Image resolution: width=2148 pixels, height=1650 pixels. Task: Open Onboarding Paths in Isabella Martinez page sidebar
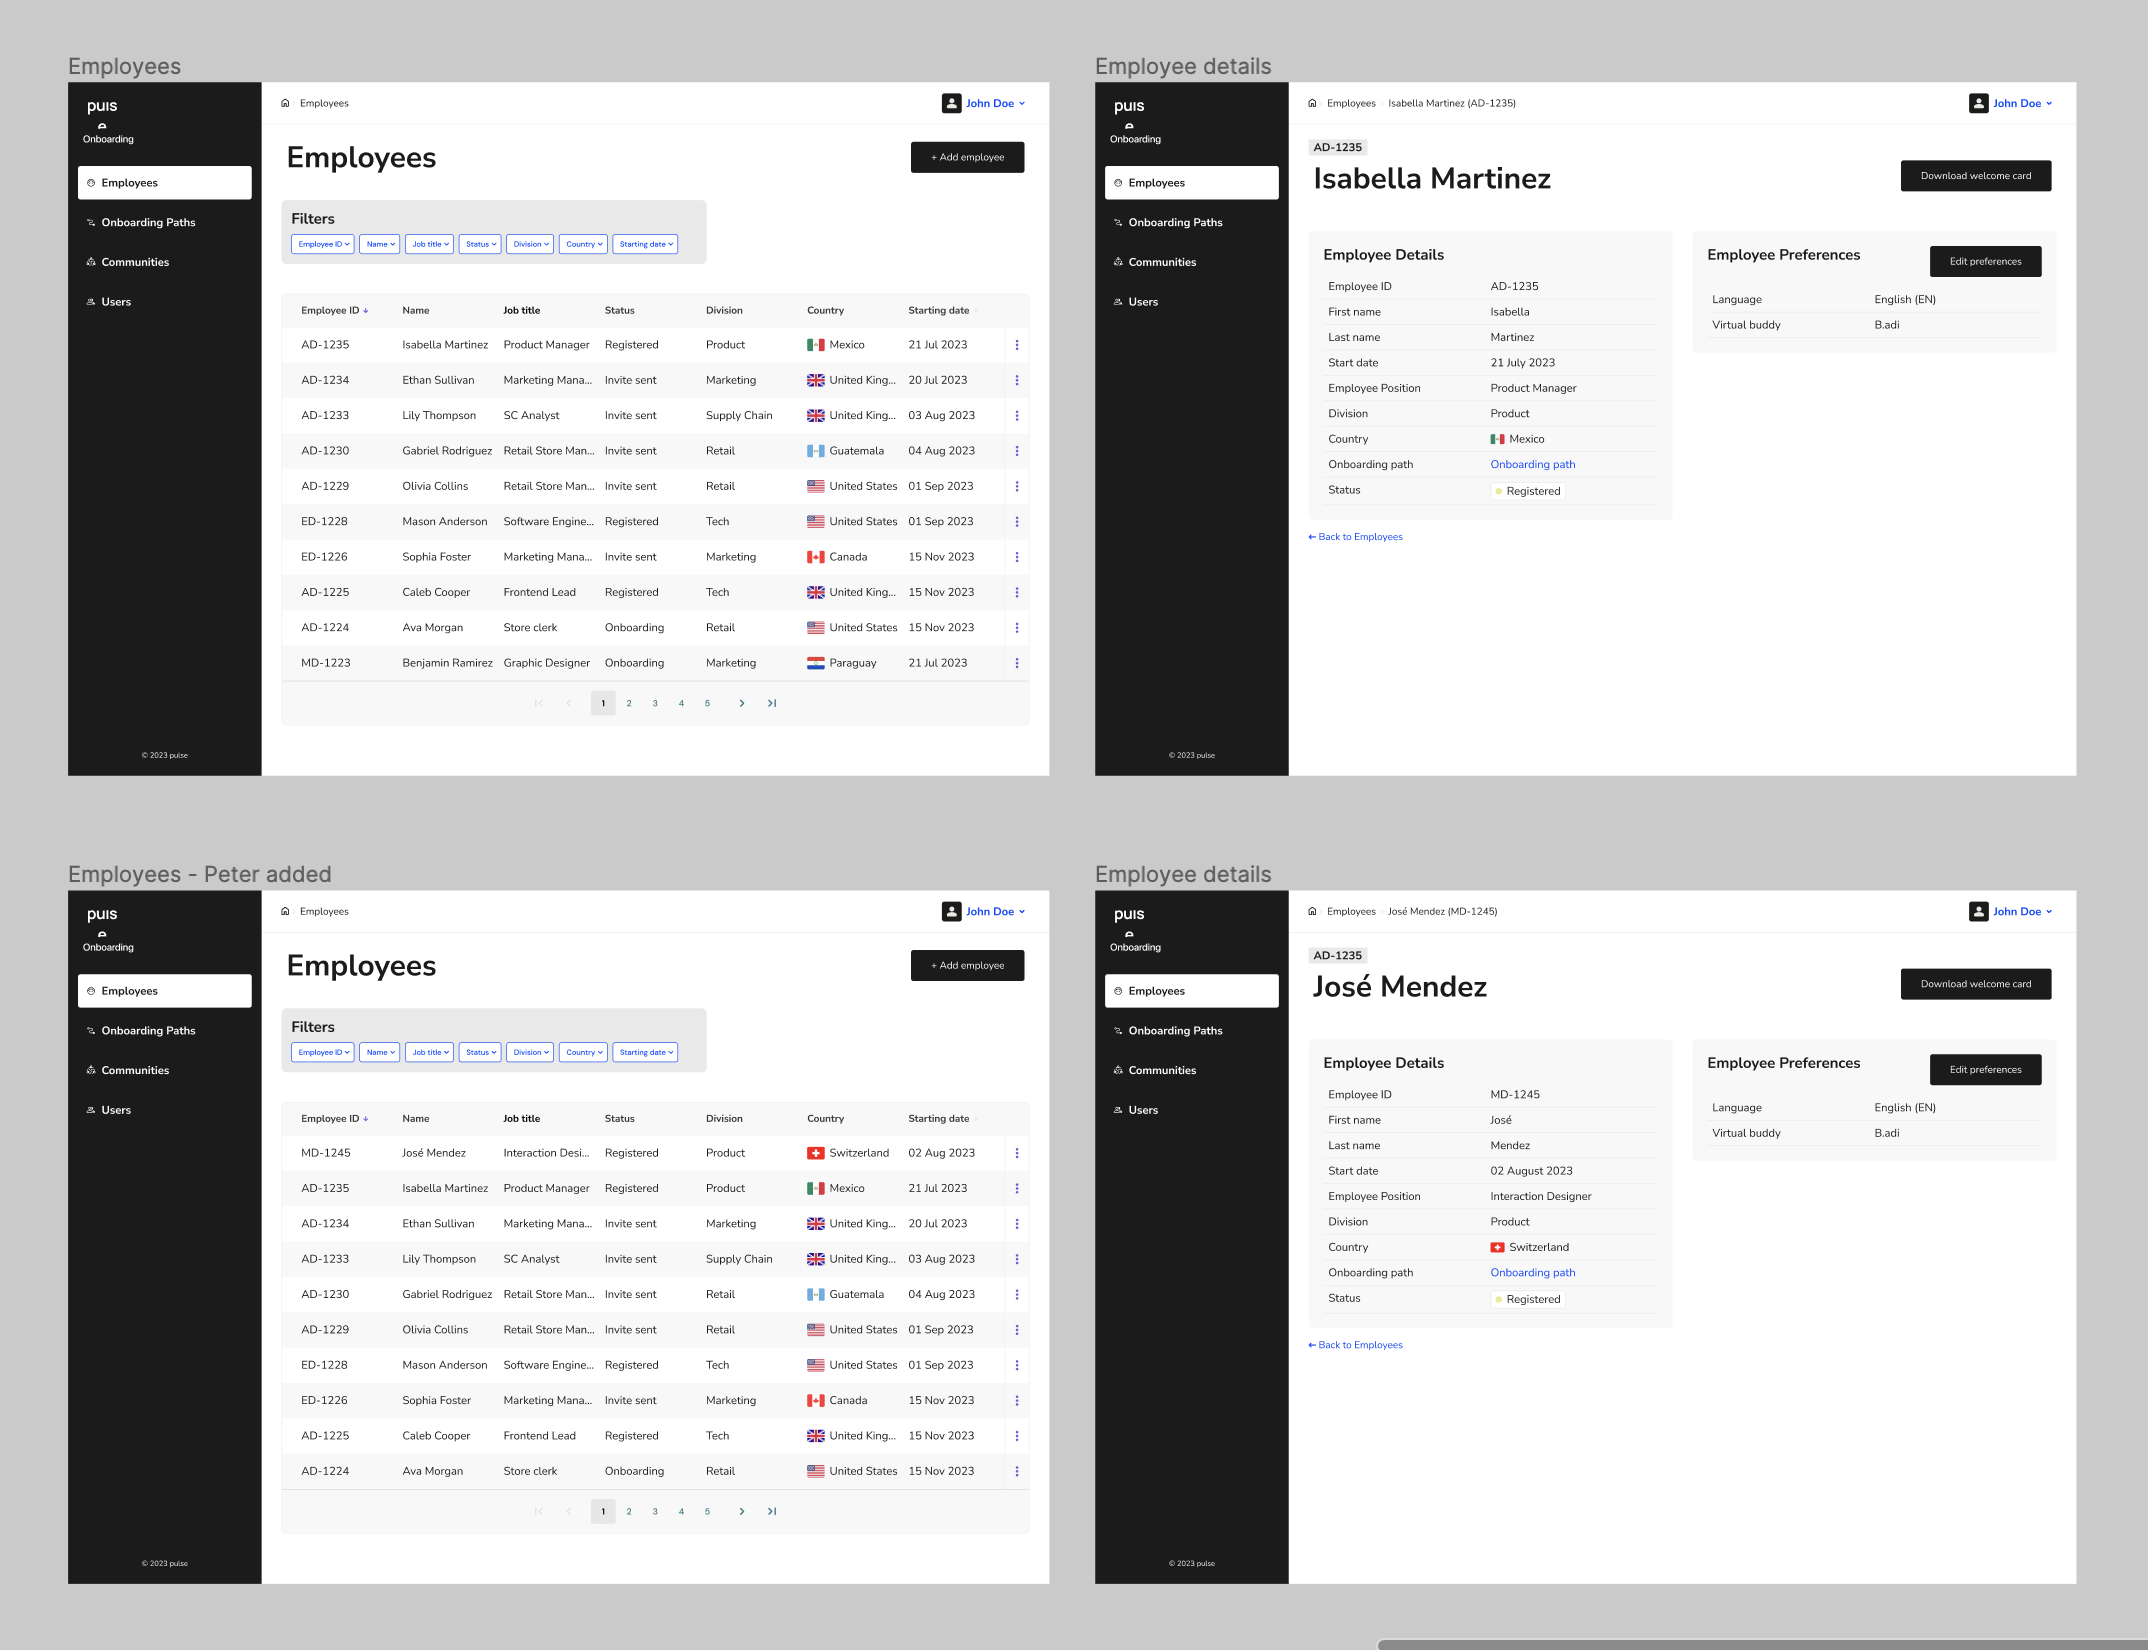(x=1174, y=222)
